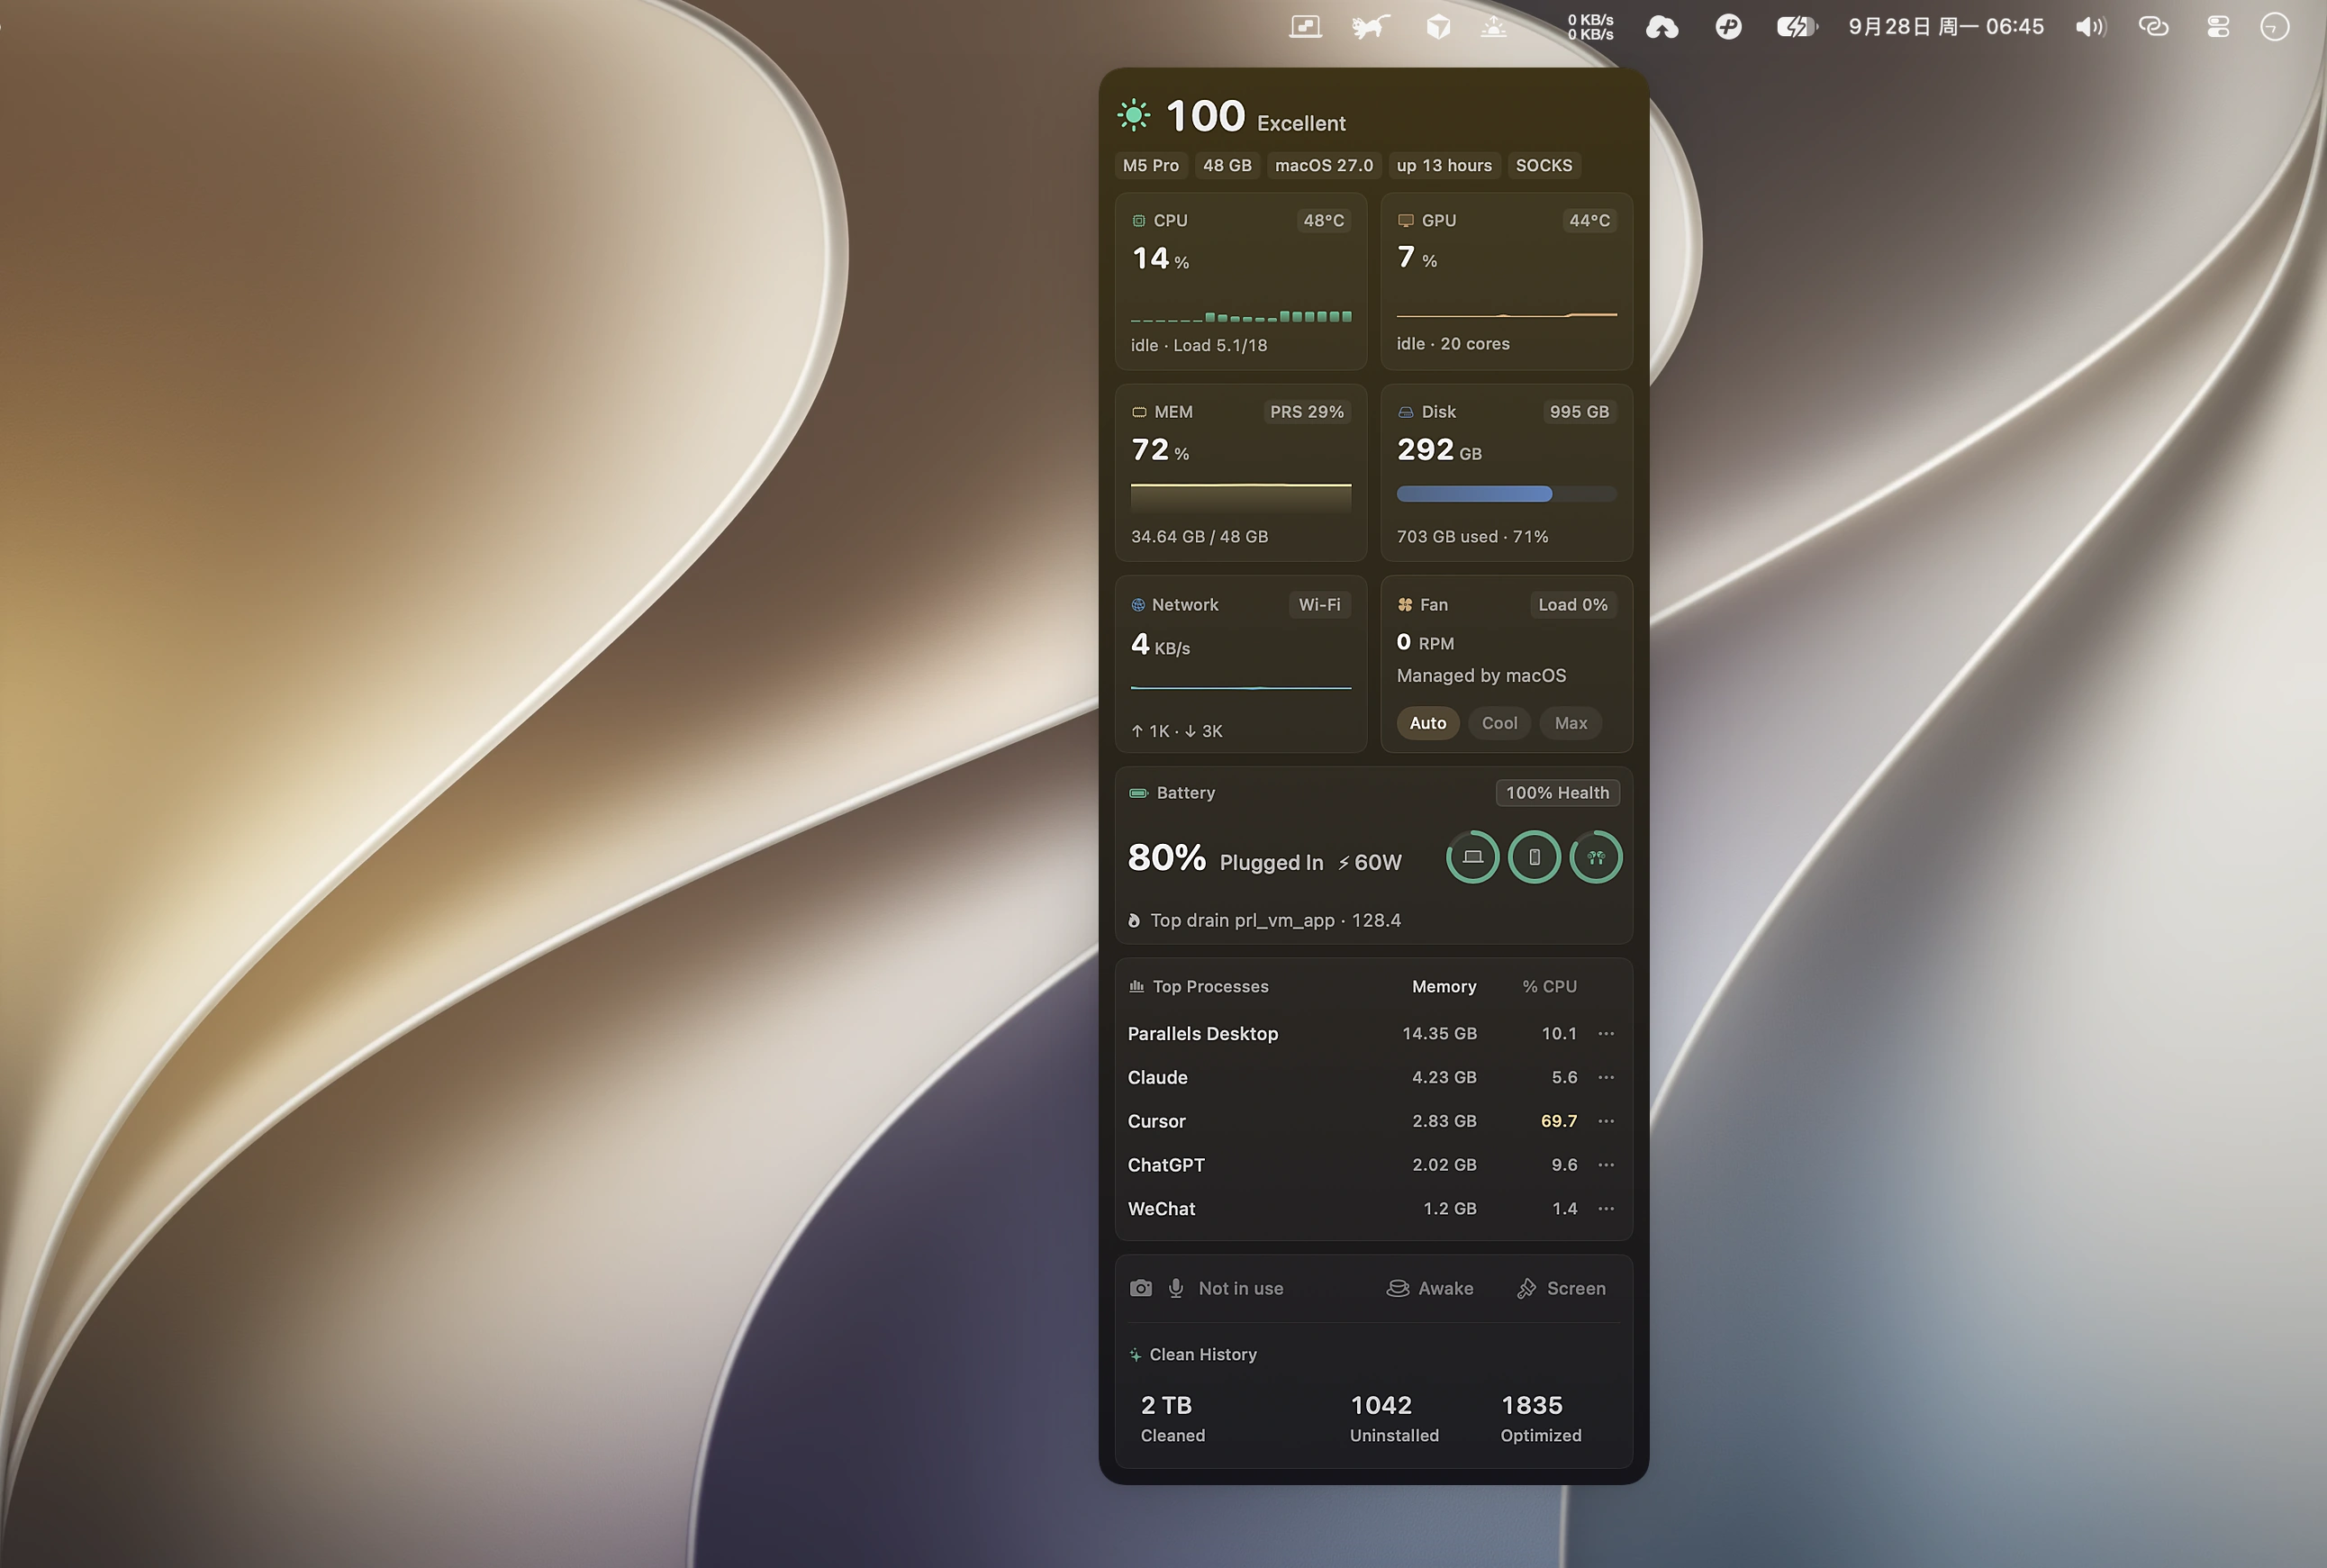Open more options for Parallels Desktop process
This screenshot has height=1568, width=2327.
(1606, 1033)
